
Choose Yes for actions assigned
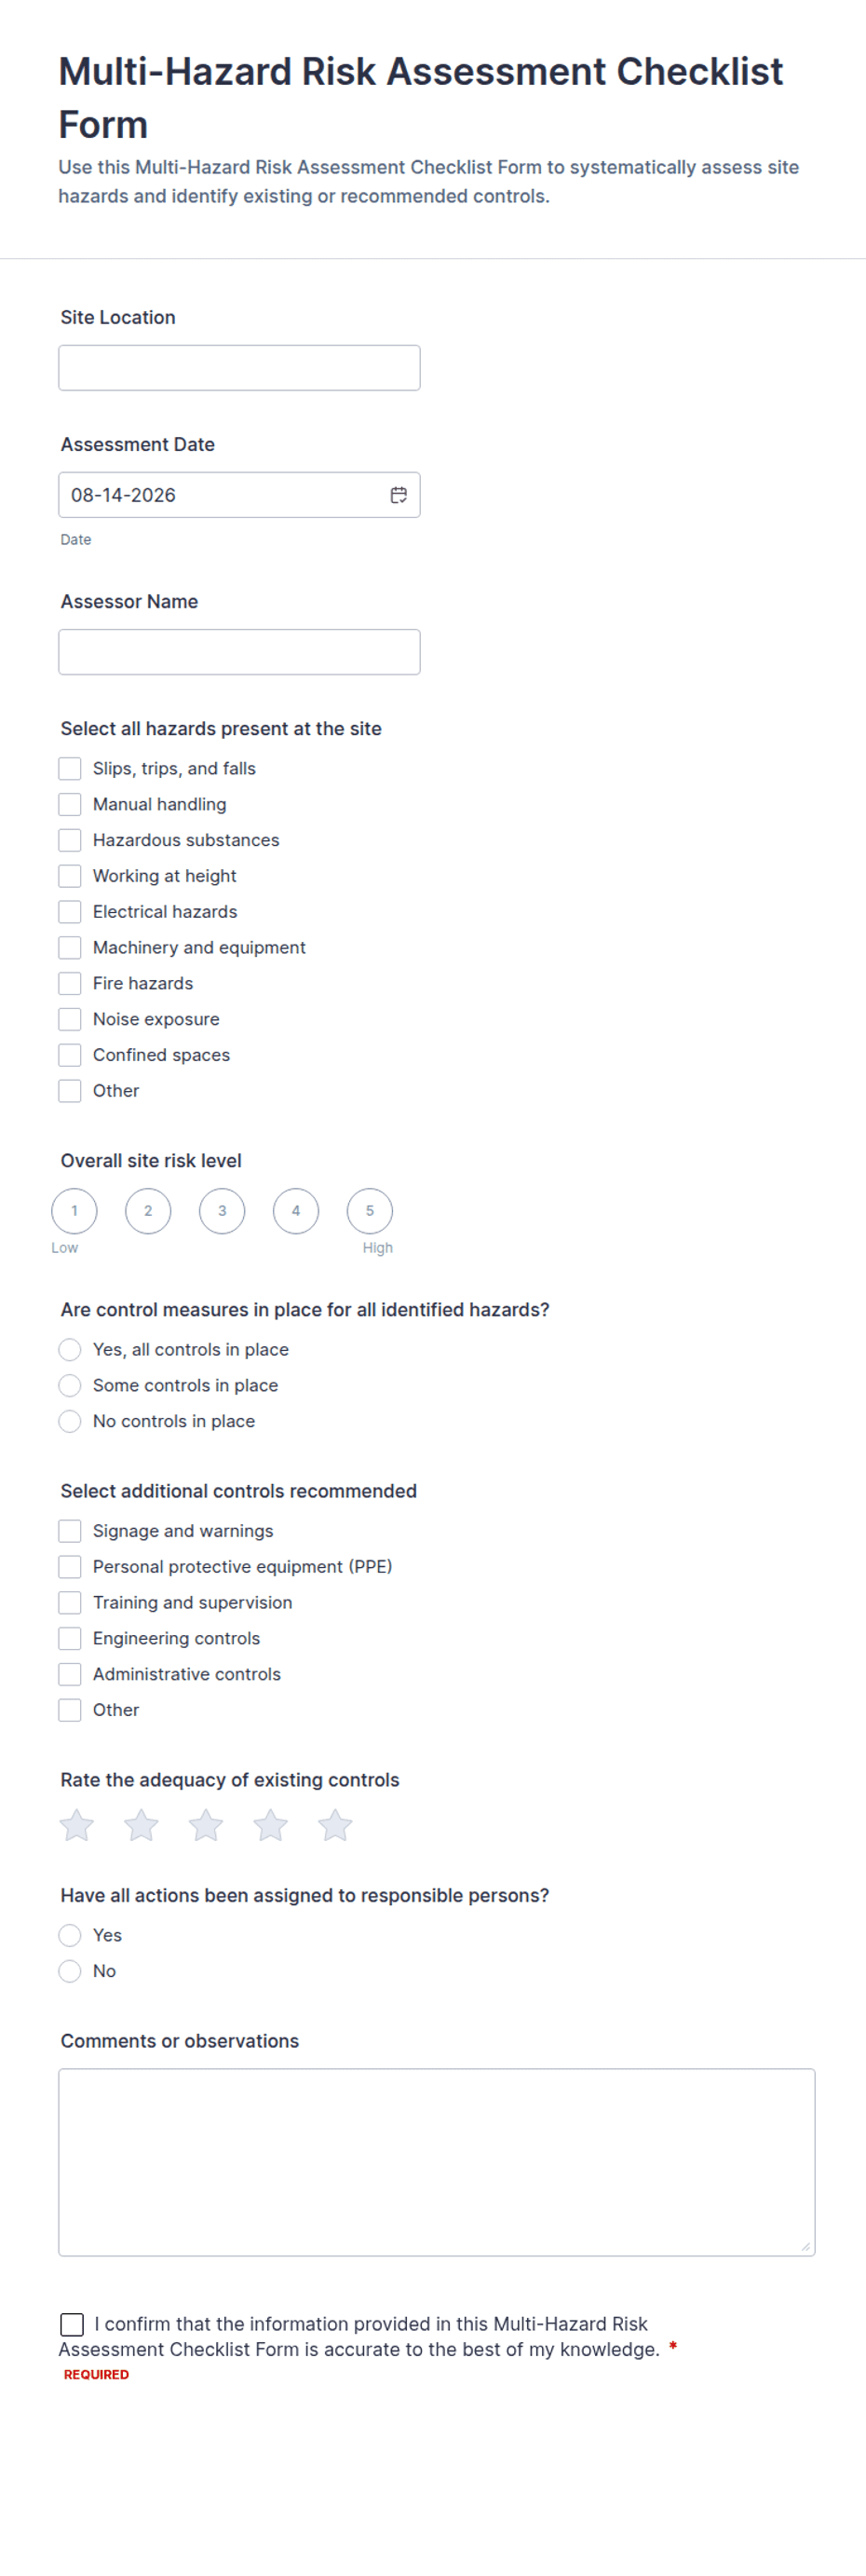click(70, 1935)
